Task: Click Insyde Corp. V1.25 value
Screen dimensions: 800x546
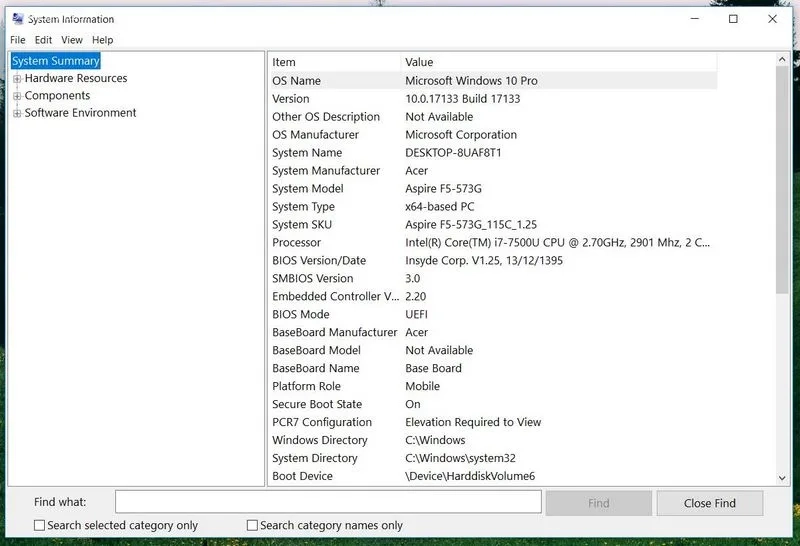Action: pyautogui.click(x=484, y=260)
